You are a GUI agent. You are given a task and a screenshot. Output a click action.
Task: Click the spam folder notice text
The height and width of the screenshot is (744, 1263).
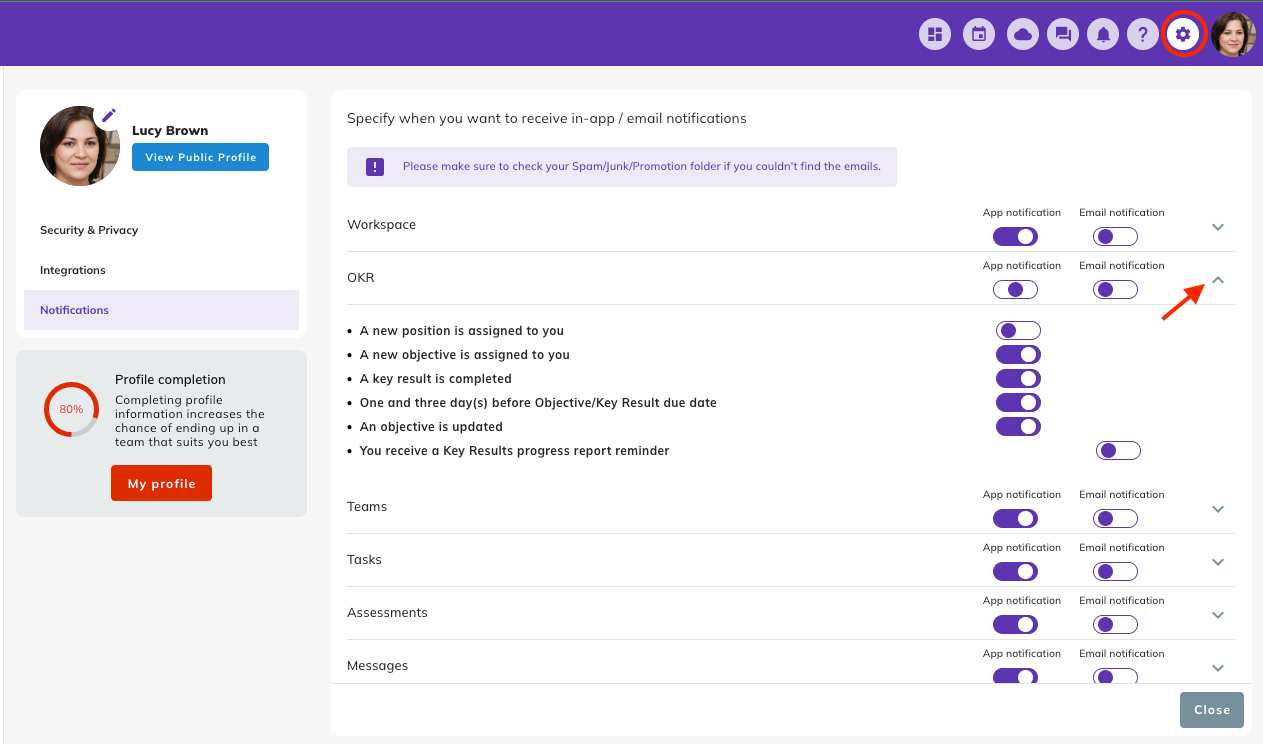(x=642, y=167)
